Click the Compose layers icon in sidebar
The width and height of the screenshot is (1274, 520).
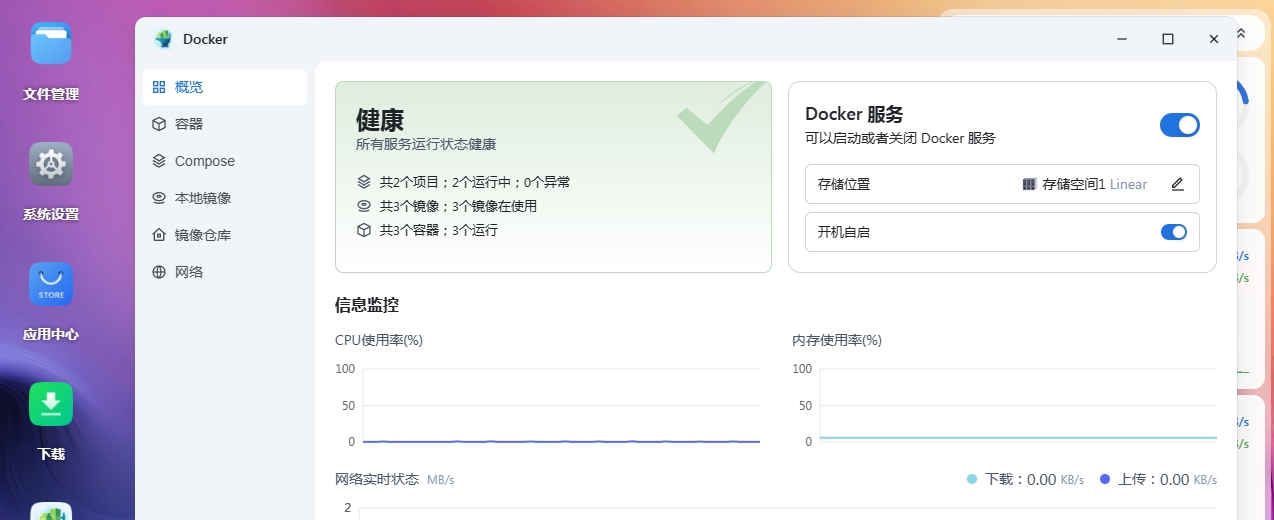click(x=159, y=161)
